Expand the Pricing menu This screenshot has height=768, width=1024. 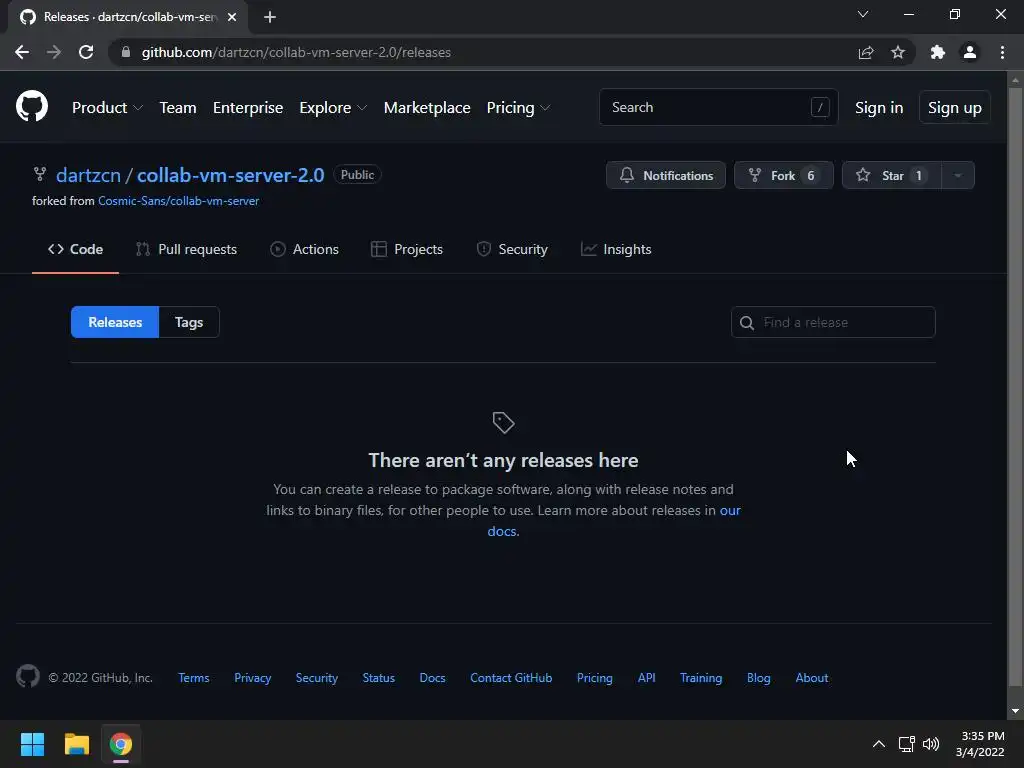pyautogui.click(x=518, y=108)
